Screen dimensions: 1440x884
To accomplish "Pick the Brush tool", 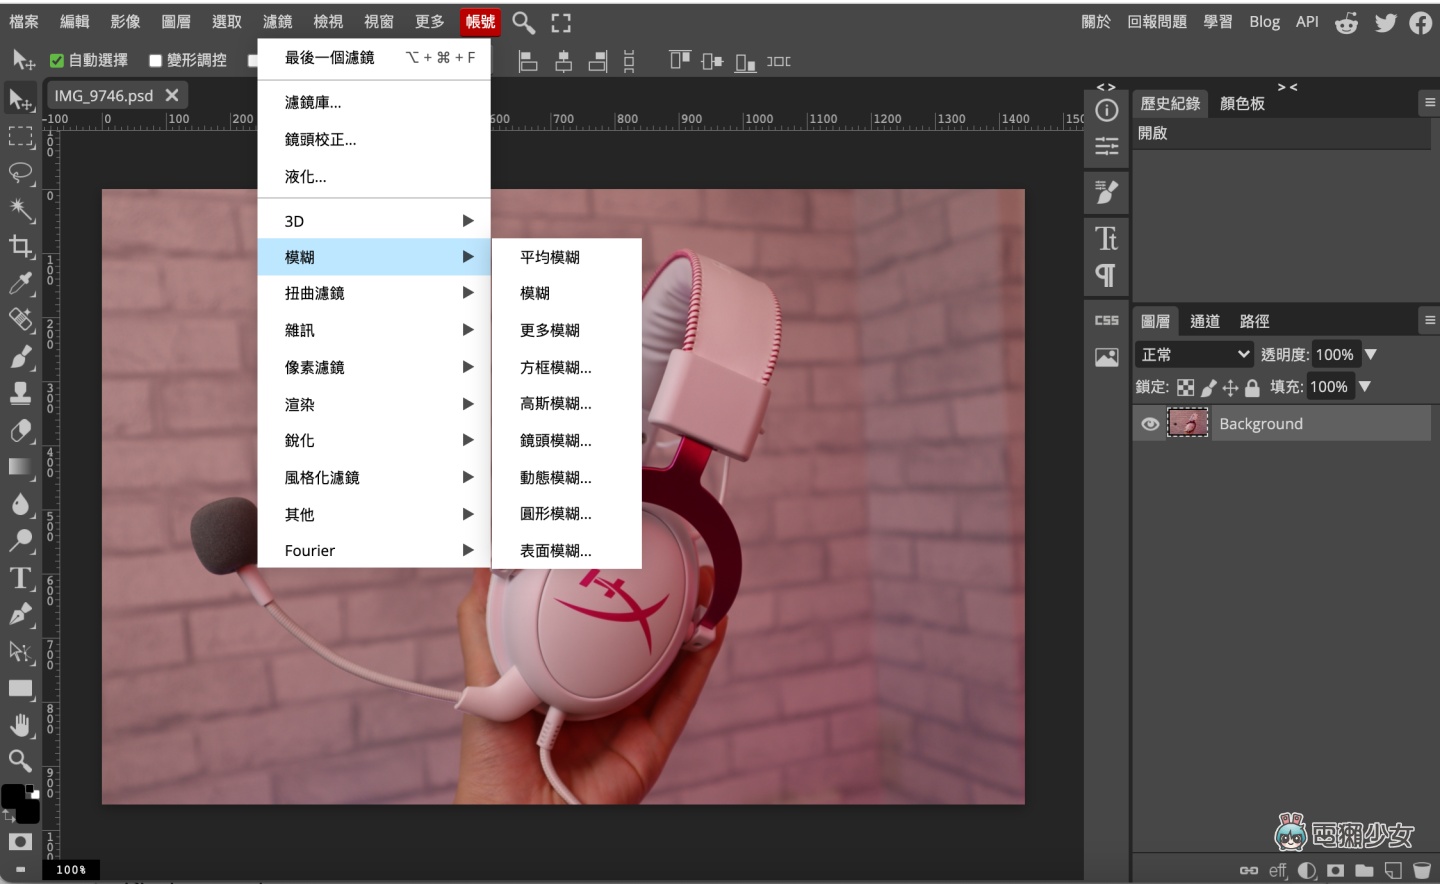I will (21, 356).
